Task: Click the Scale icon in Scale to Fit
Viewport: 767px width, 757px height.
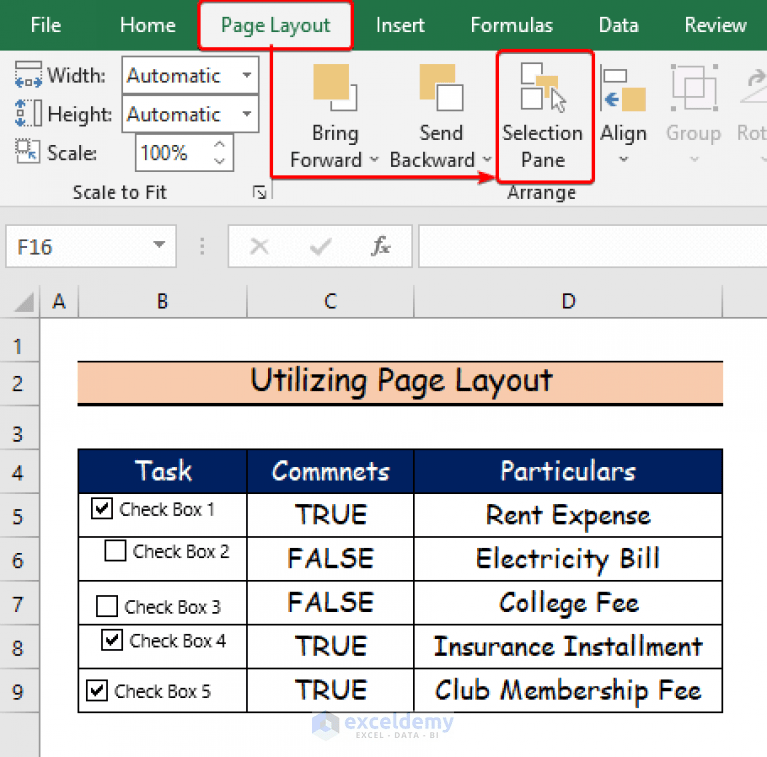Action: 27,151
